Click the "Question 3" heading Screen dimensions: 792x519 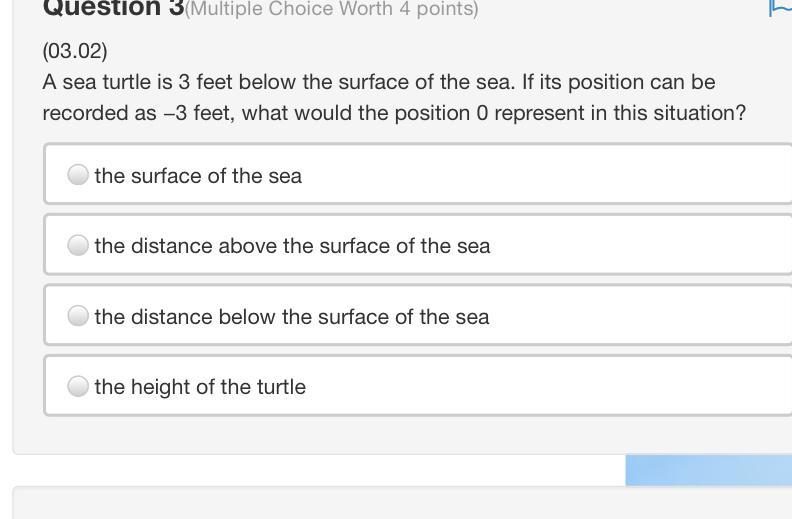(x=112, y=8)
